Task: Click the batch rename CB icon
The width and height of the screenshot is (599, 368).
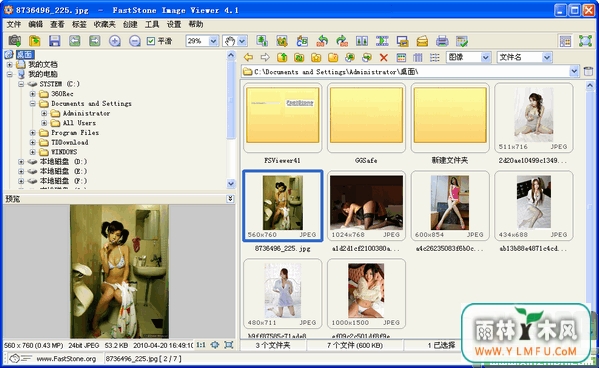Action: (x=302, y=41)
